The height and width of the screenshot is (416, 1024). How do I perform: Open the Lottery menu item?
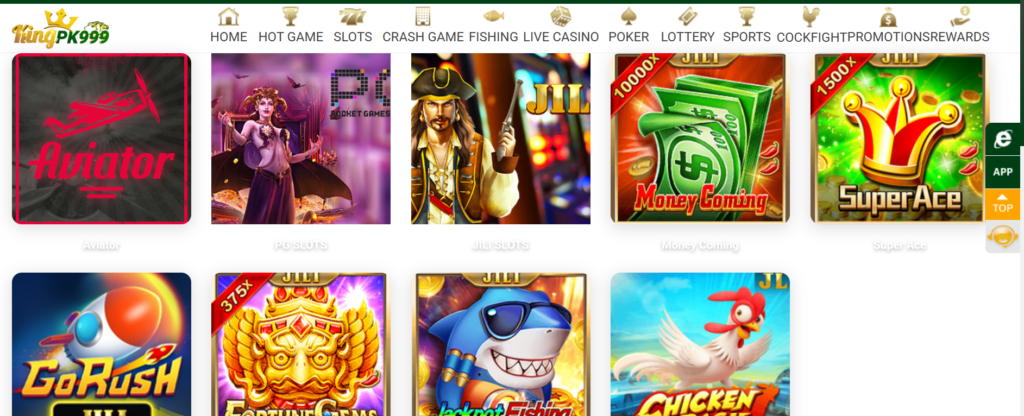coord(688,37)
